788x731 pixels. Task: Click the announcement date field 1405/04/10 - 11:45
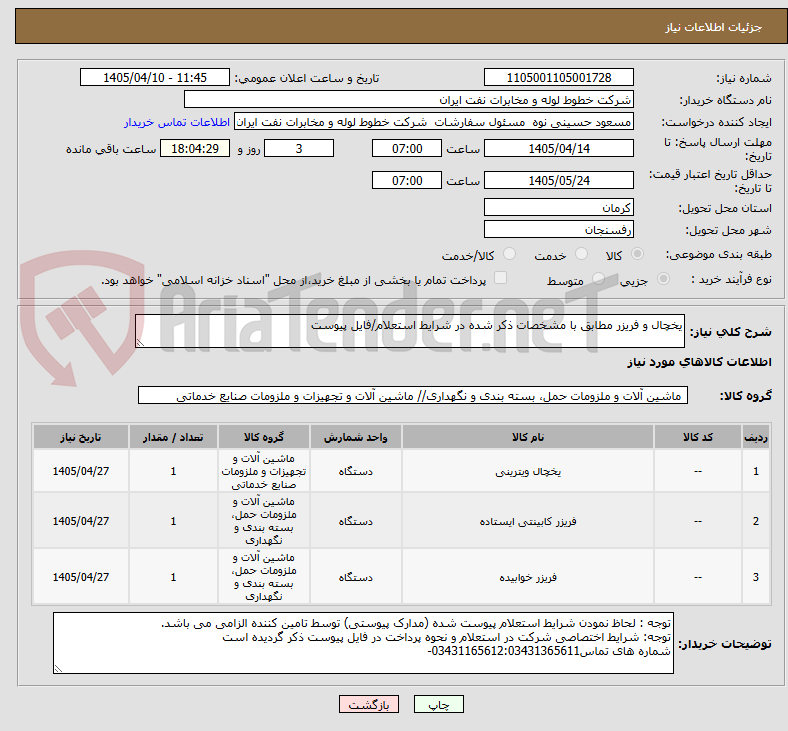(x=155, y=78)
